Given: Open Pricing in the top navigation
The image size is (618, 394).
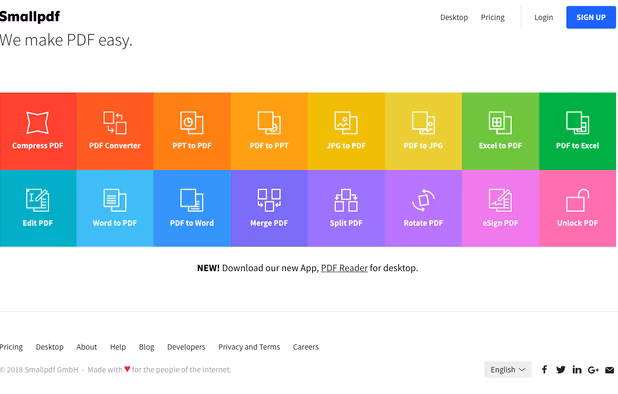Looking at the screenshot, I should click(x=493, y=17).
